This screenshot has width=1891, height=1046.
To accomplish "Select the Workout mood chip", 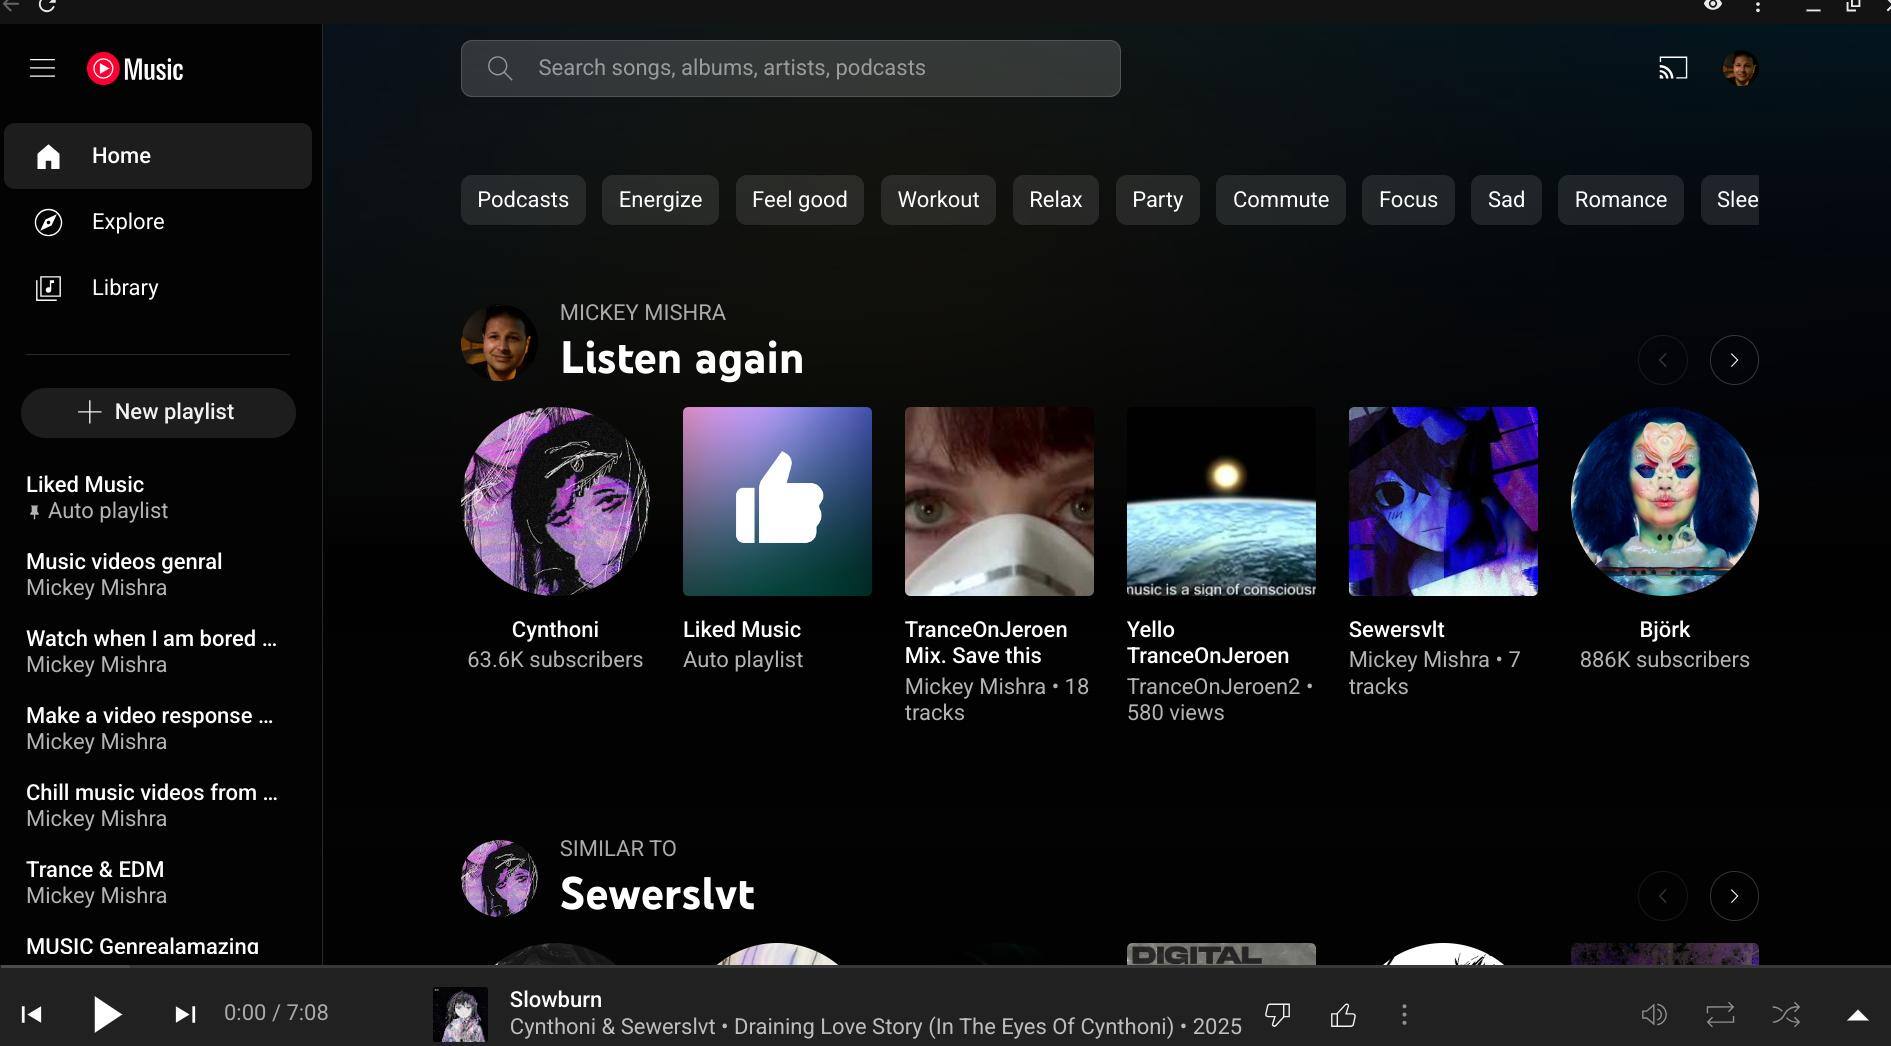I will [x=938, y=200].
